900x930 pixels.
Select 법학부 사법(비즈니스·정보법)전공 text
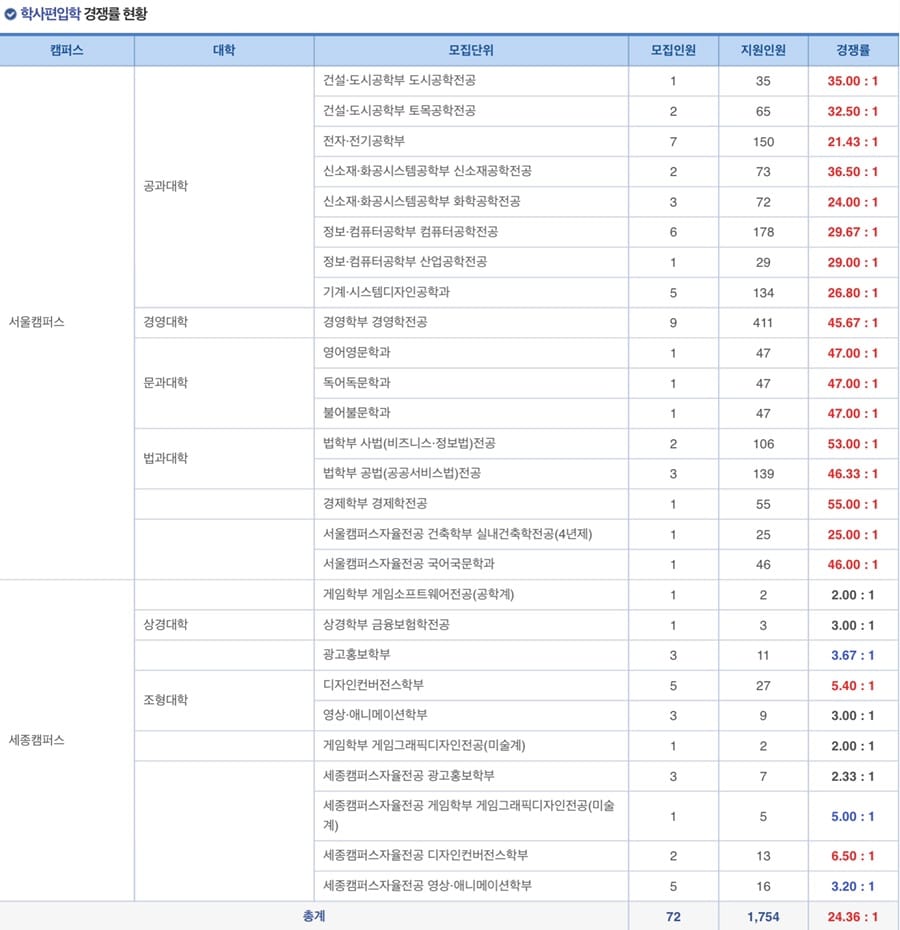[409, 443]
